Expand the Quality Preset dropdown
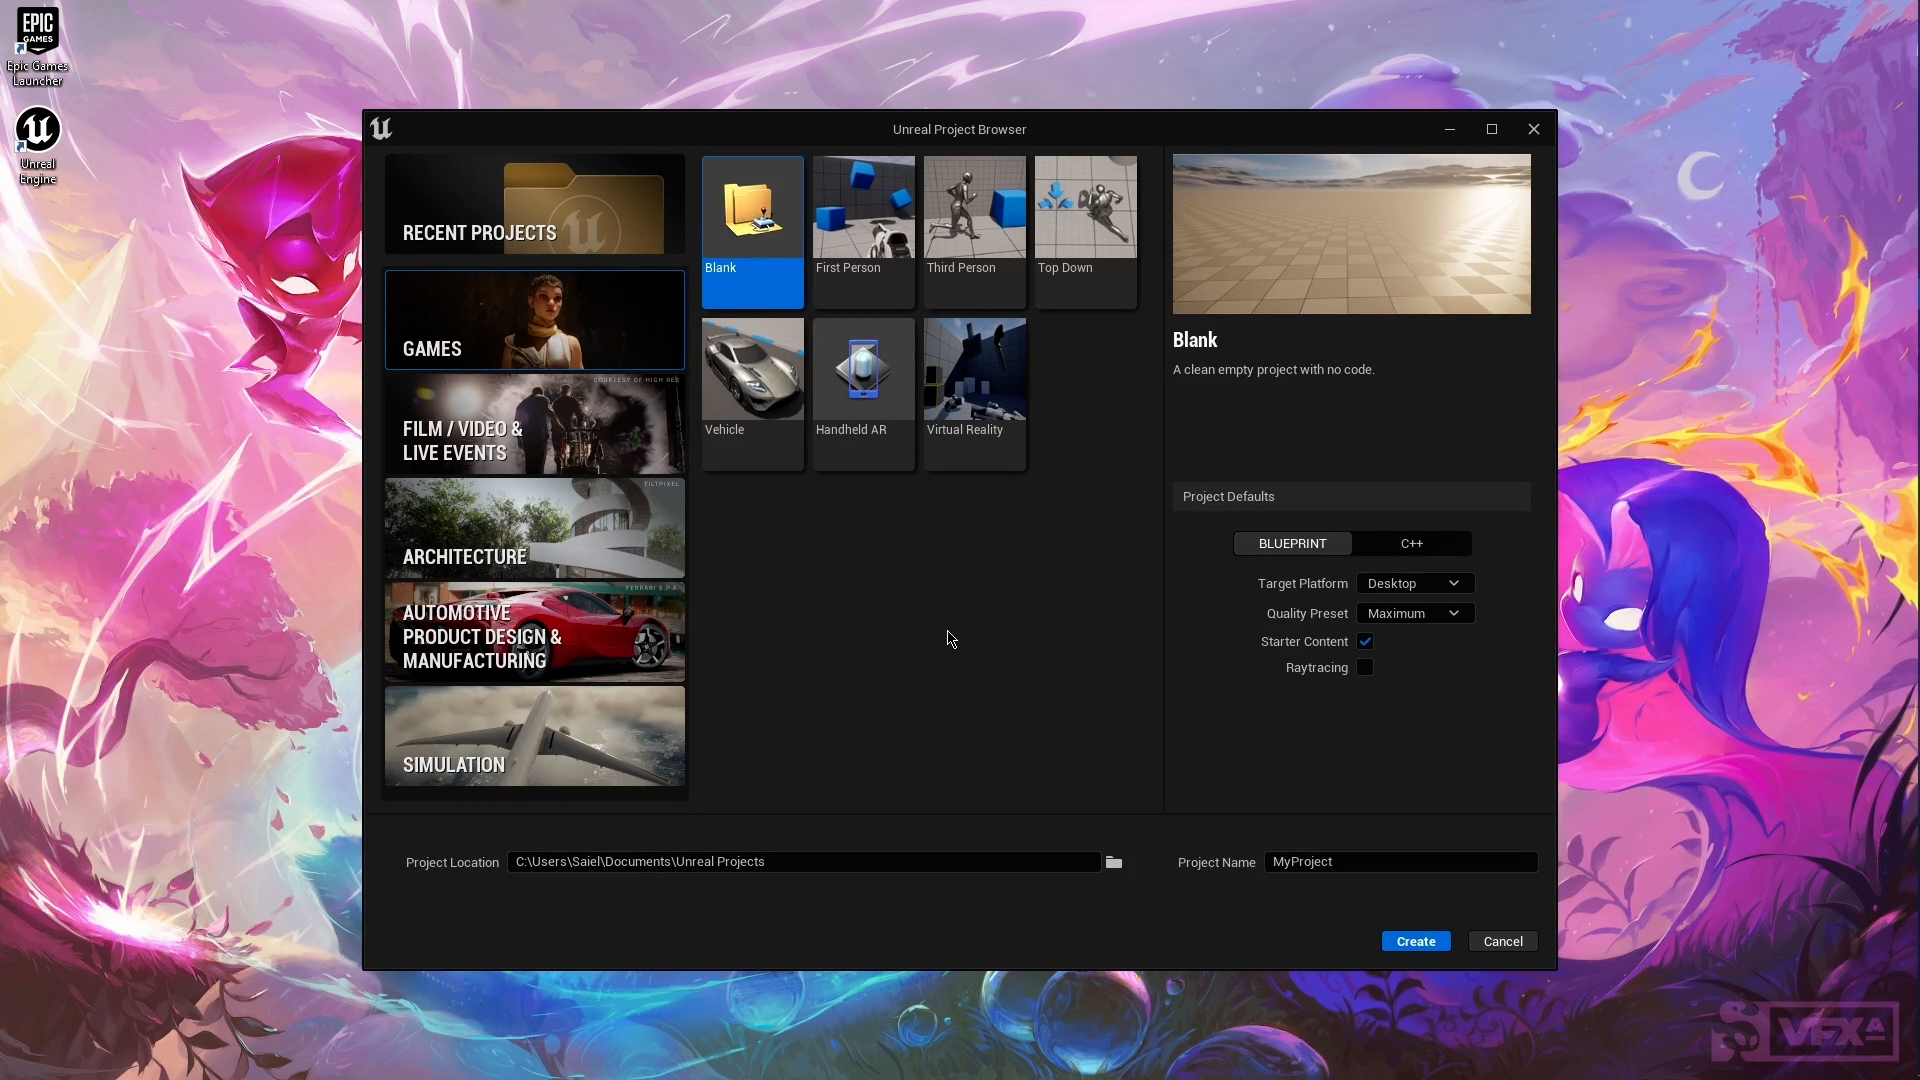 pos(1414,614)
